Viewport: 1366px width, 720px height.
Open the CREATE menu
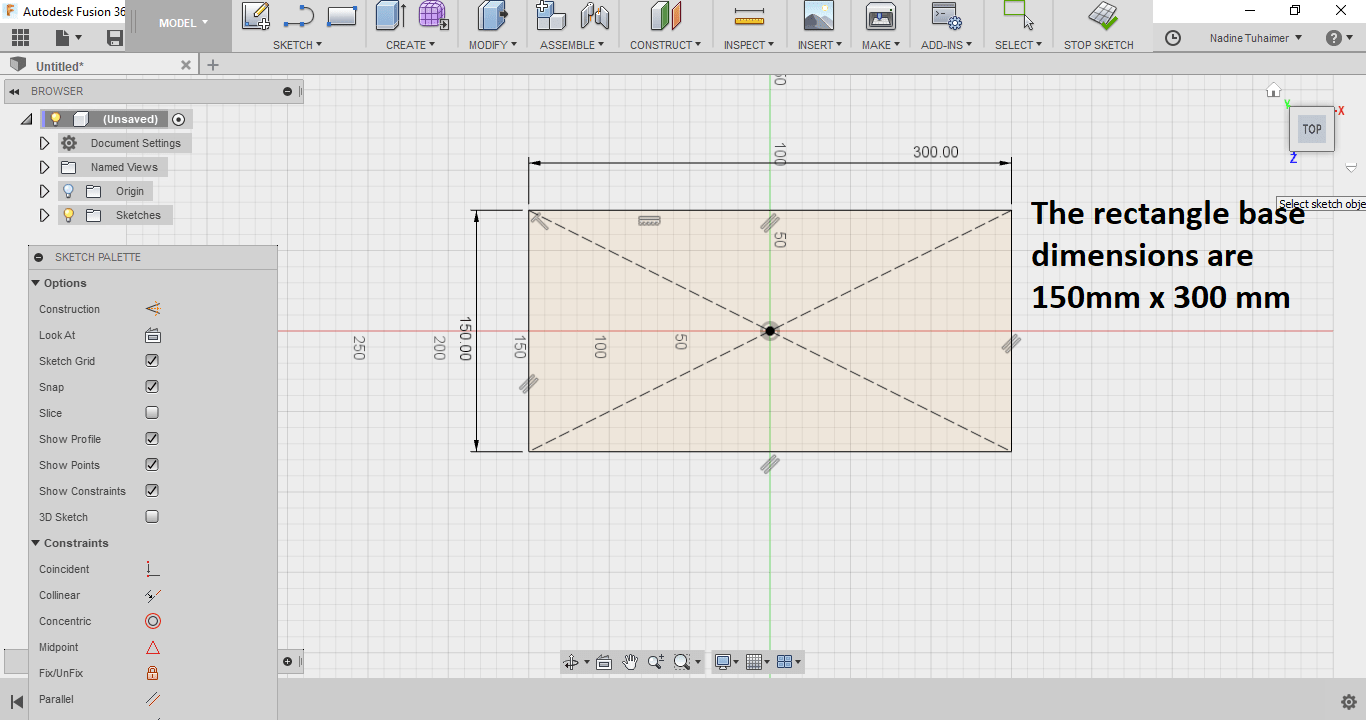410,45
